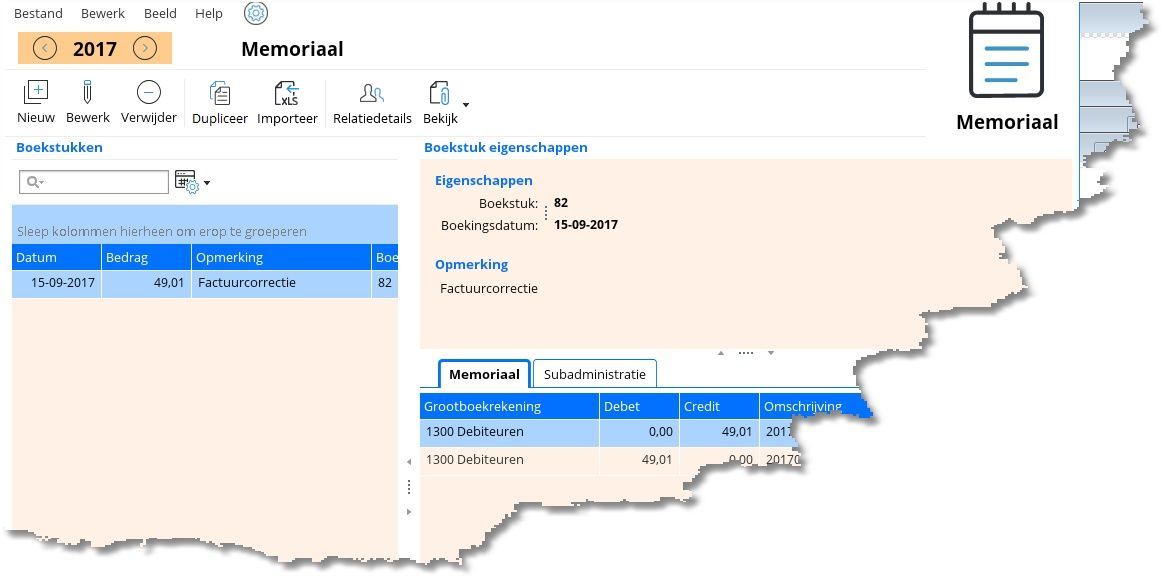
Task: Open the Bestand menu
Action: click(38, 13)
